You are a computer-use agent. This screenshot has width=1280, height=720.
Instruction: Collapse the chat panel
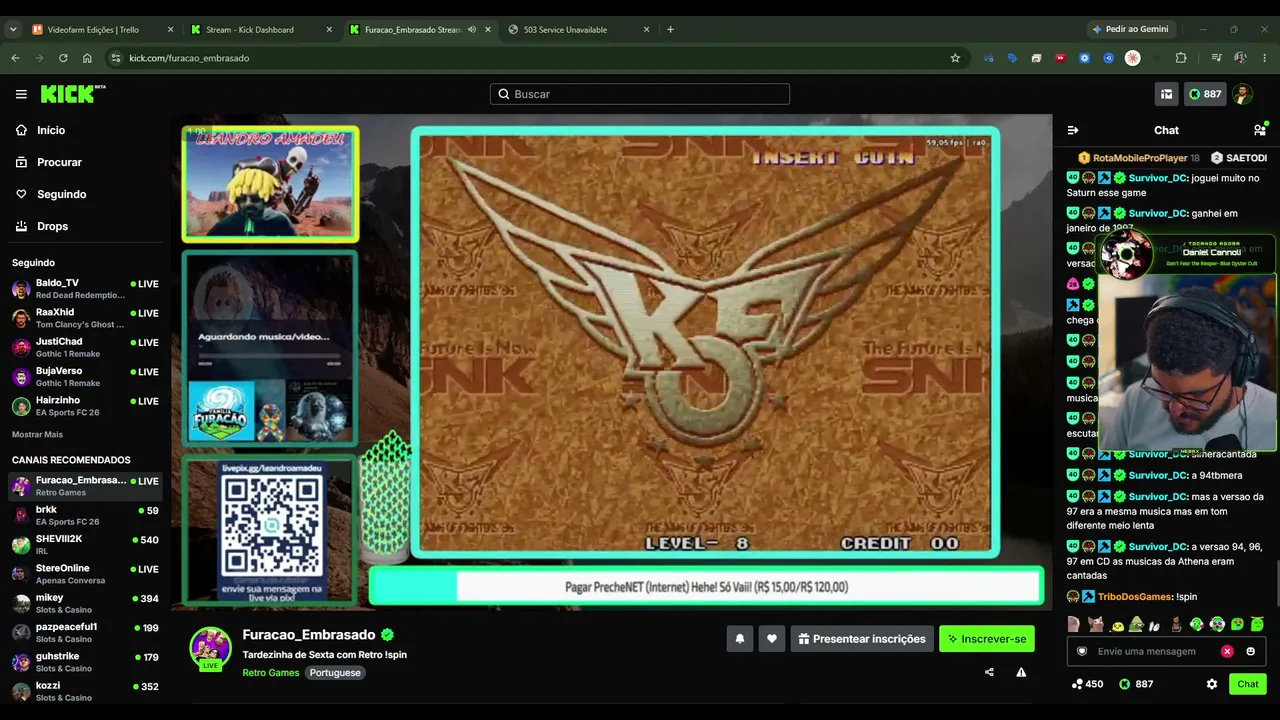(1073, 130)
